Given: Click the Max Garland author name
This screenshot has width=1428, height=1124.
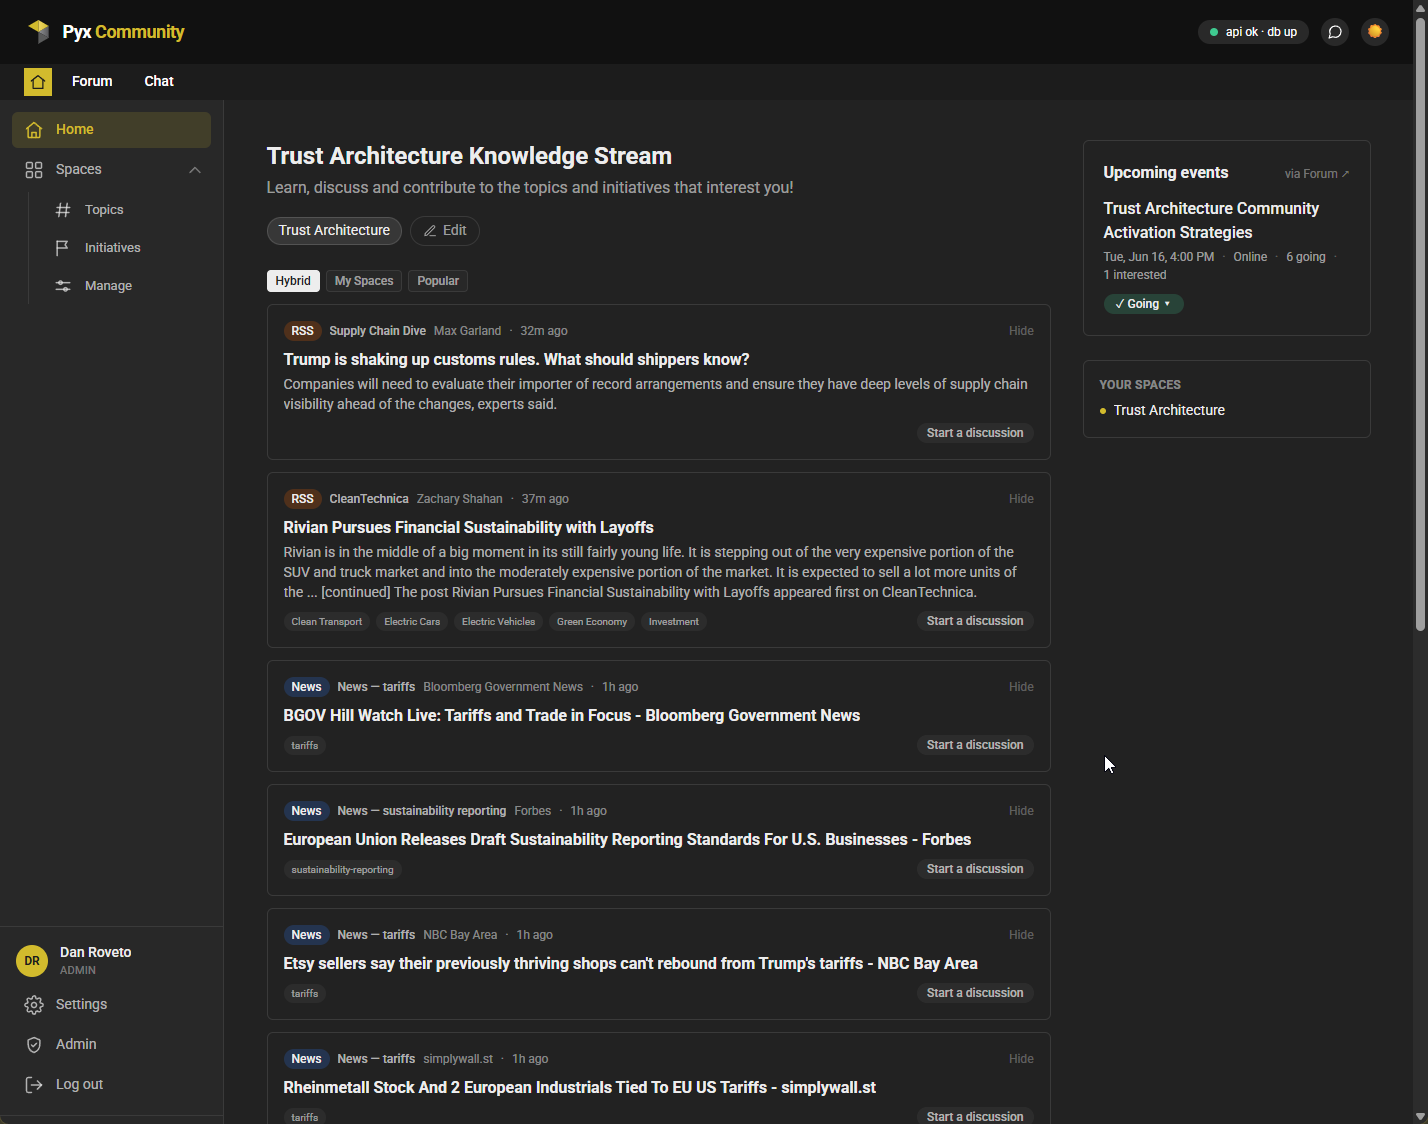Looking at the screenshot, I should click(467, 331).
